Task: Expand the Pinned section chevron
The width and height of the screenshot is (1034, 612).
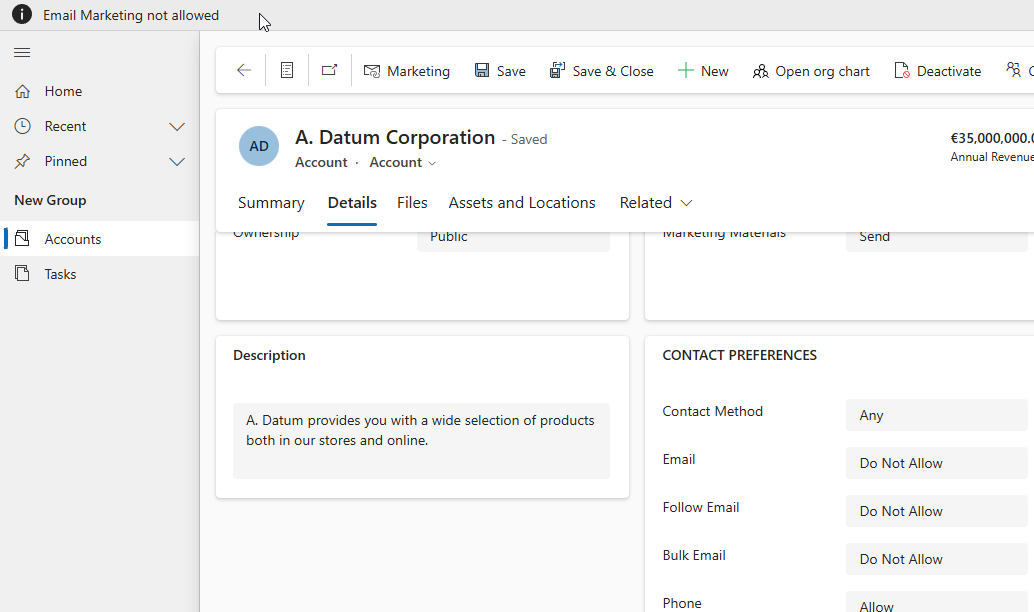Action: click(177, 161)
